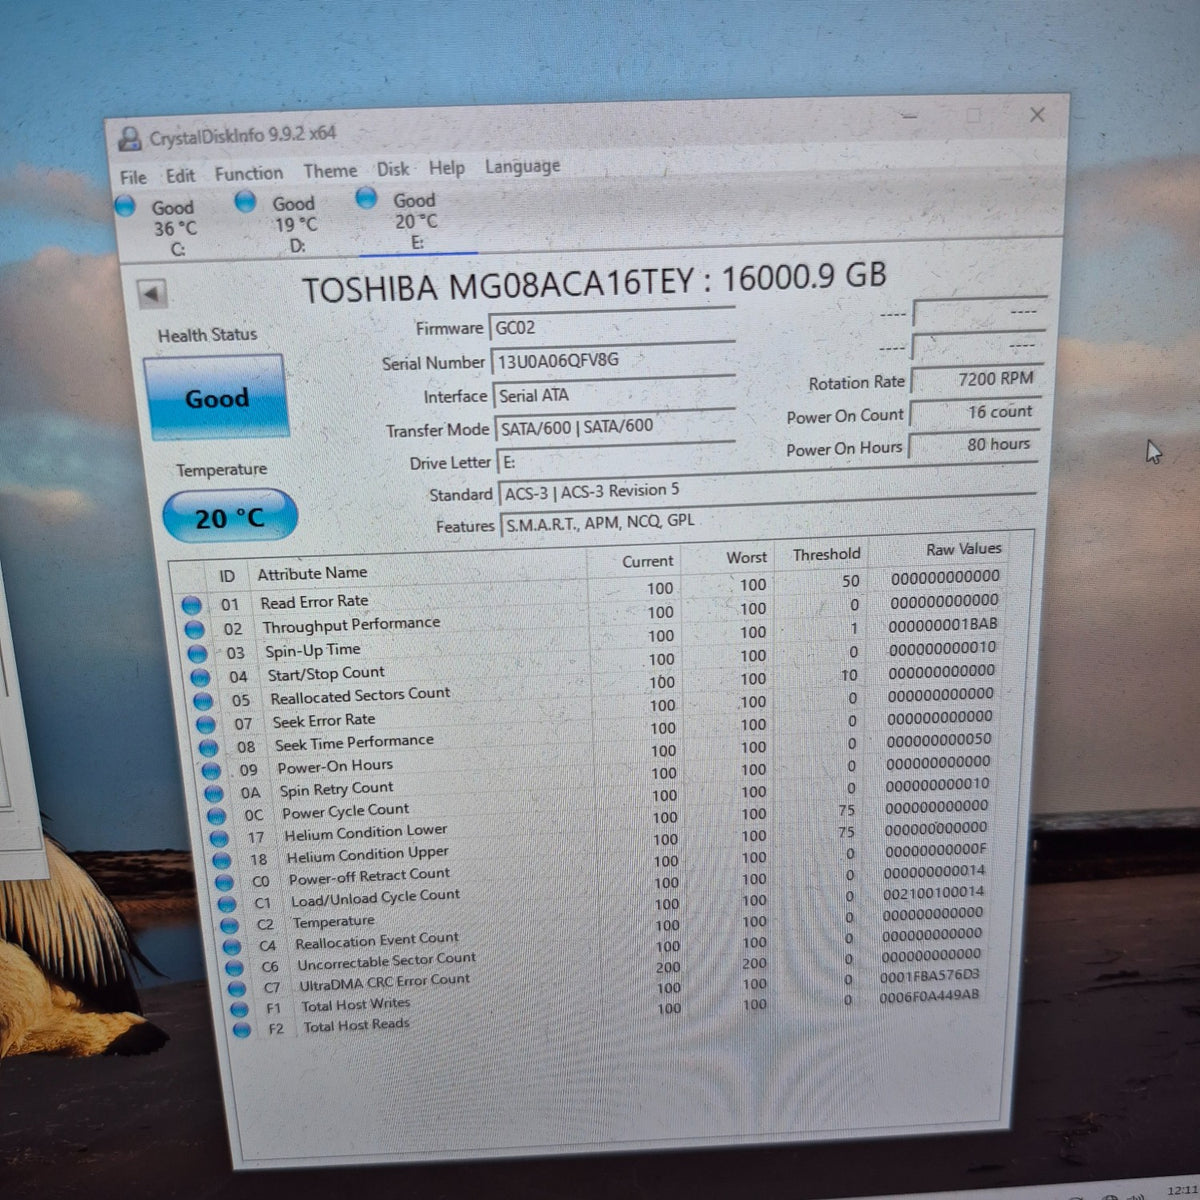Click the status dot for Start/Stop Count
The height and width of the screenshot is (1200, 1200).
click(x=200, y=677)
